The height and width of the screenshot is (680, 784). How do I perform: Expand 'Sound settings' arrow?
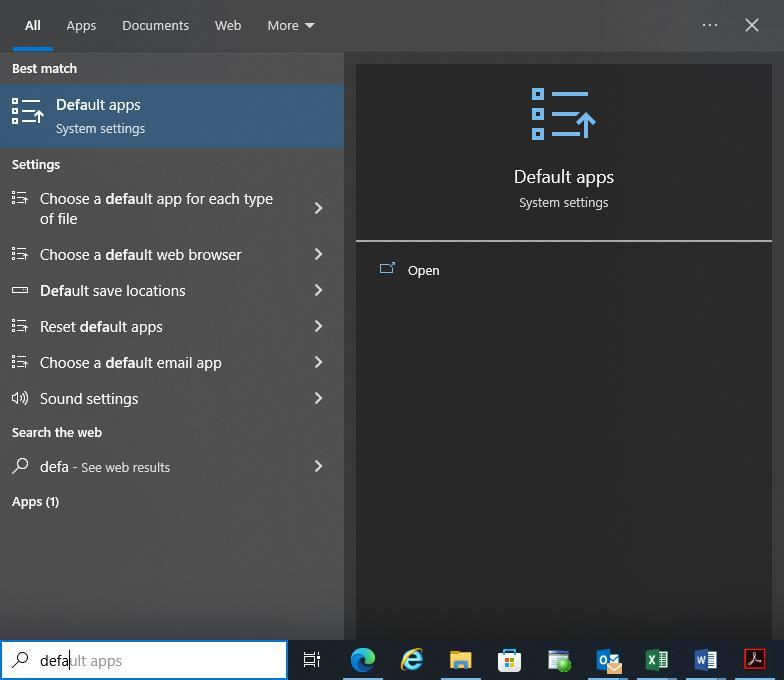(x=318, y=398)
